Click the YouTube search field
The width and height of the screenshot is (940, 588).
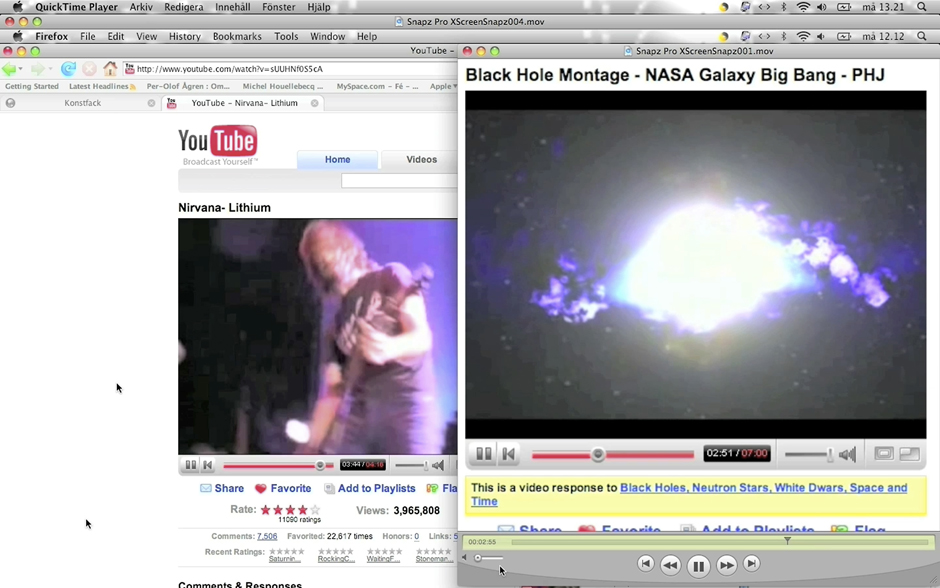click(399, 181)
